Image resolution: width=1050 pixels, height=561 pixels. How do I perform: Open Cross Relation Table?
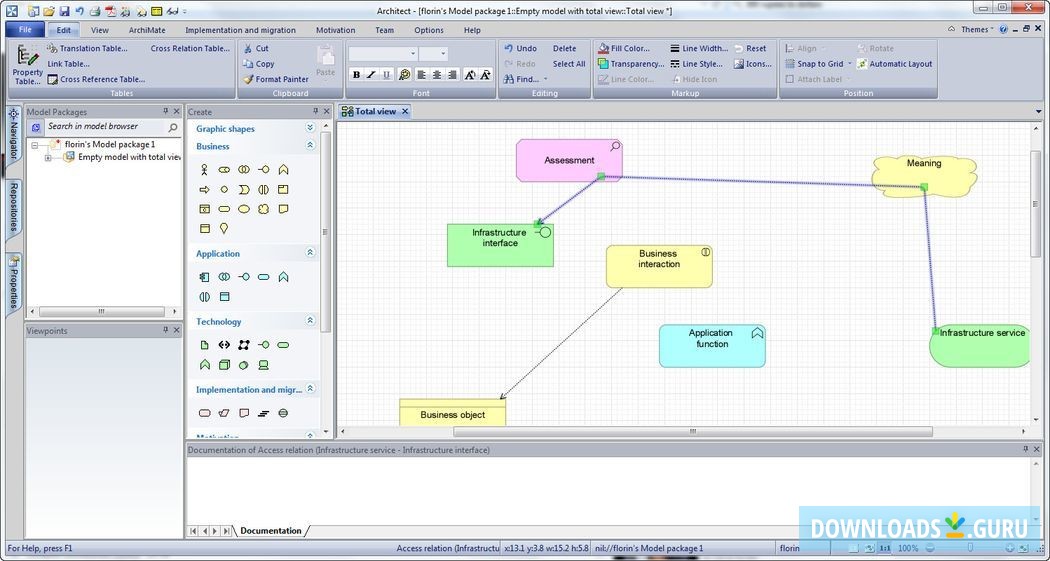tap(190, 48)
